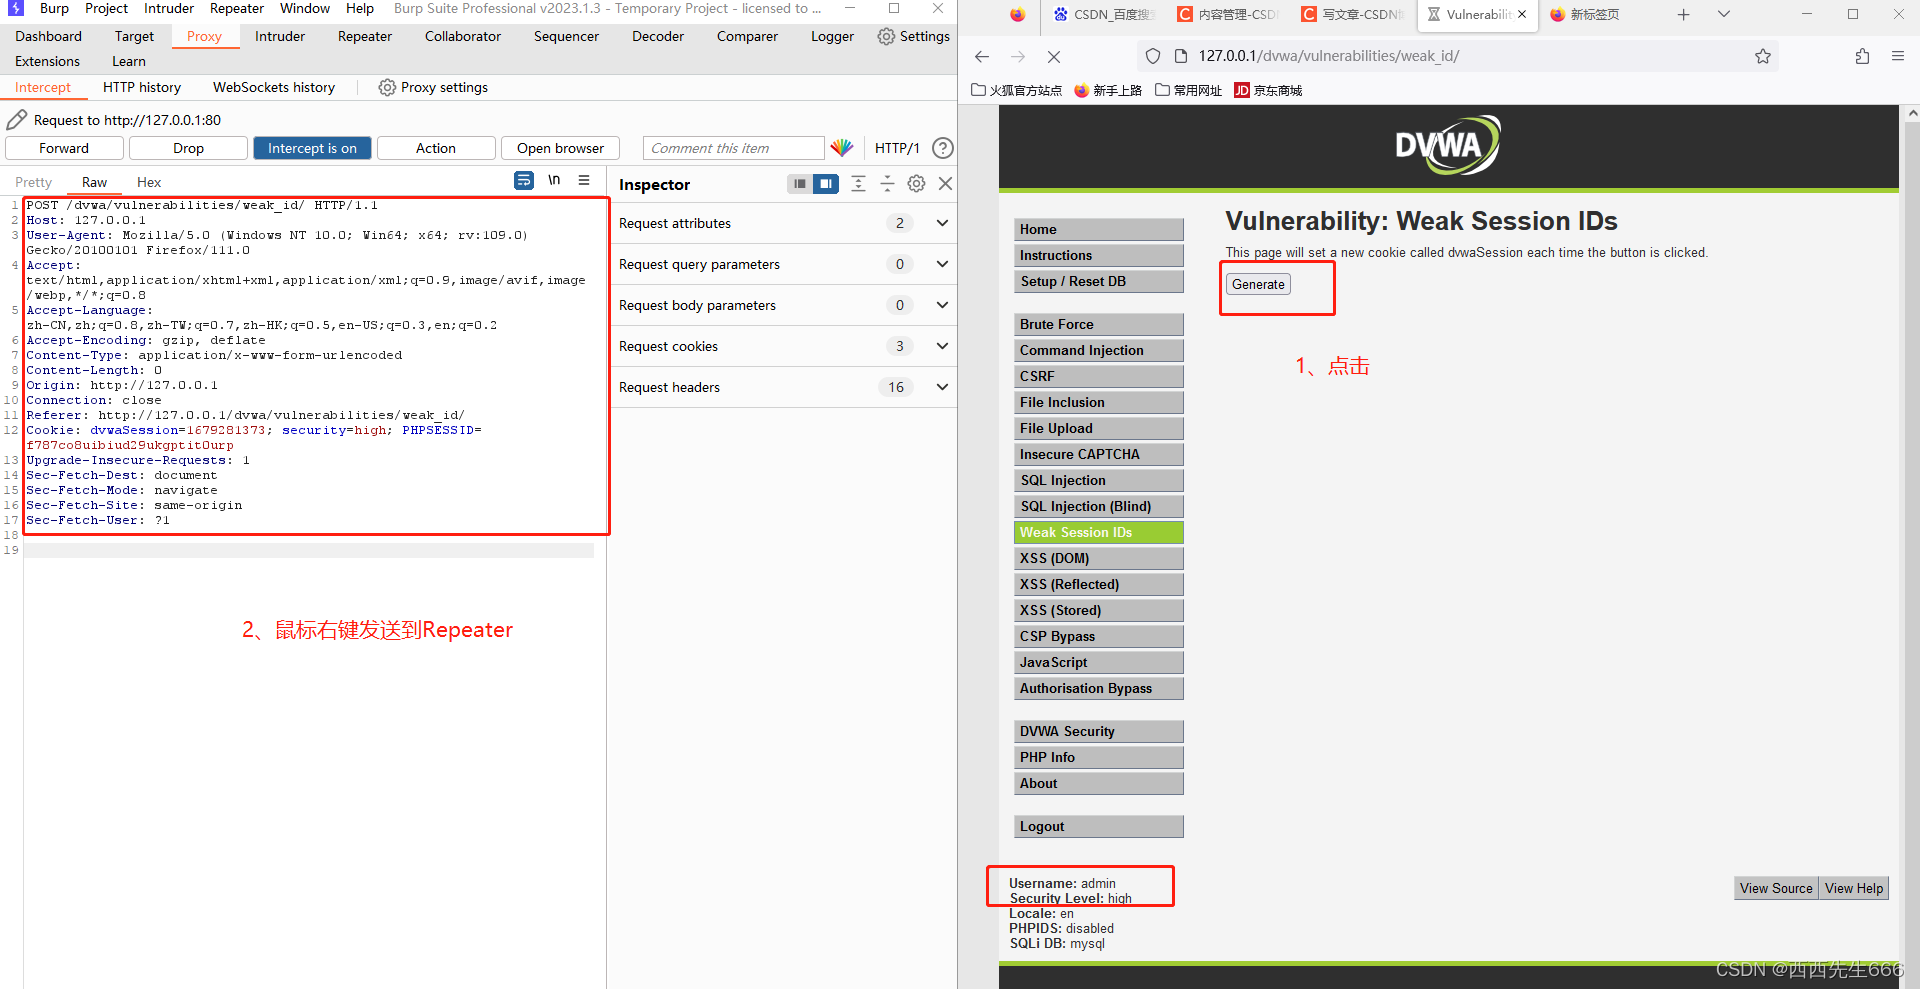1920x989 pixels.
Task: Open 火狐官方站点 bookmark folder
Action: 1017,91
